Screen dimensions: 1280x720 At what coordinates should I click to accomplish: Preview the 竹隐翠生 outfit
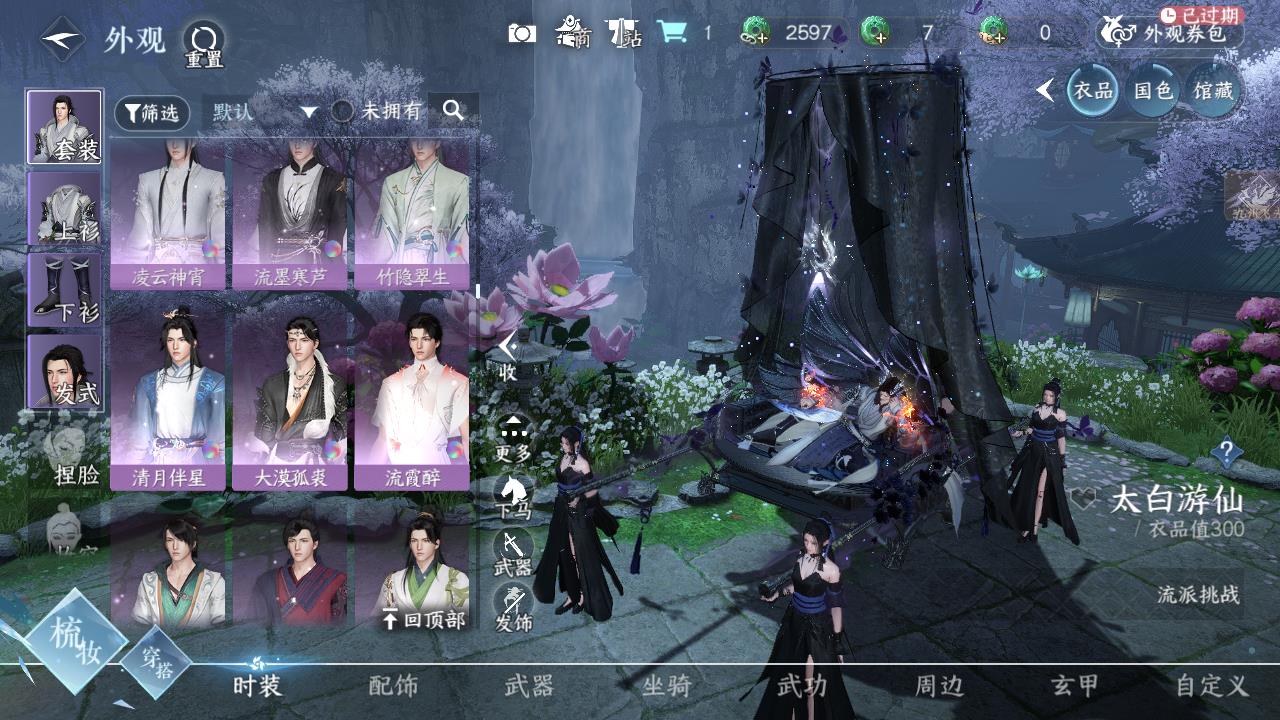point(412,214)
